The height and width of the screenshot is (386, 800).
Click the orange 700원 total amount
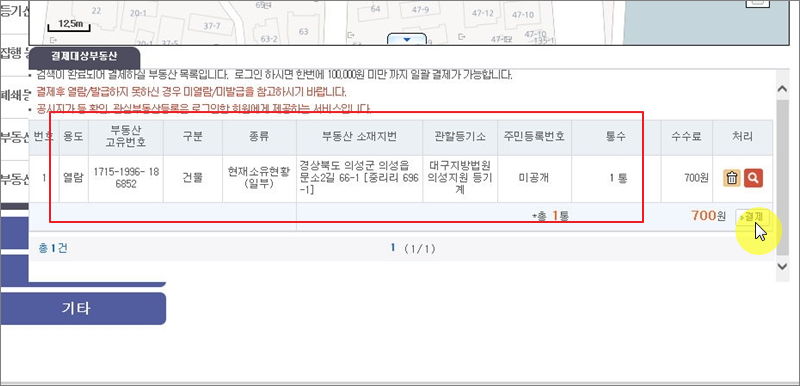pos(708,216)
